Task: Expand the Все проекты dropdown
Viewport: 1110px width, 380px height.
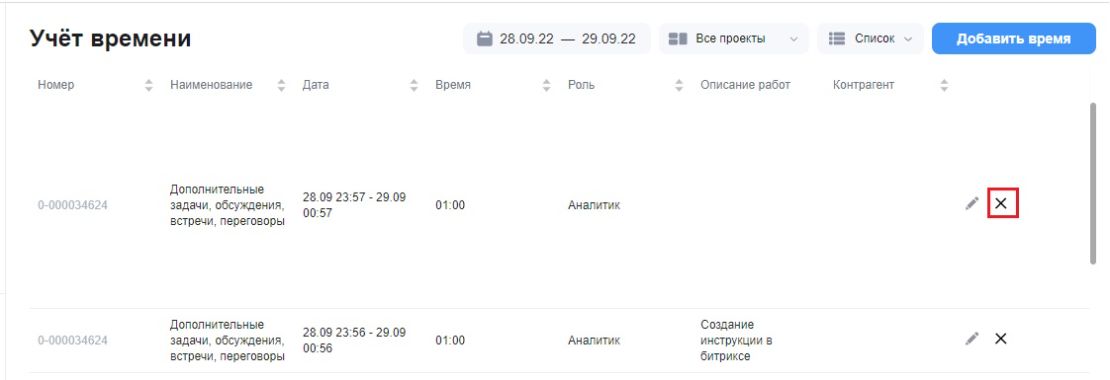Action: (733, 38)
